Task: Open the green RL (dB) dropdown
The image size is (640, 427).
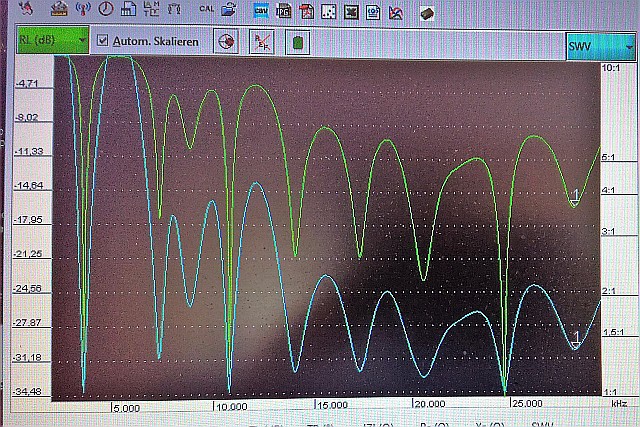Action: click(52, 42)
